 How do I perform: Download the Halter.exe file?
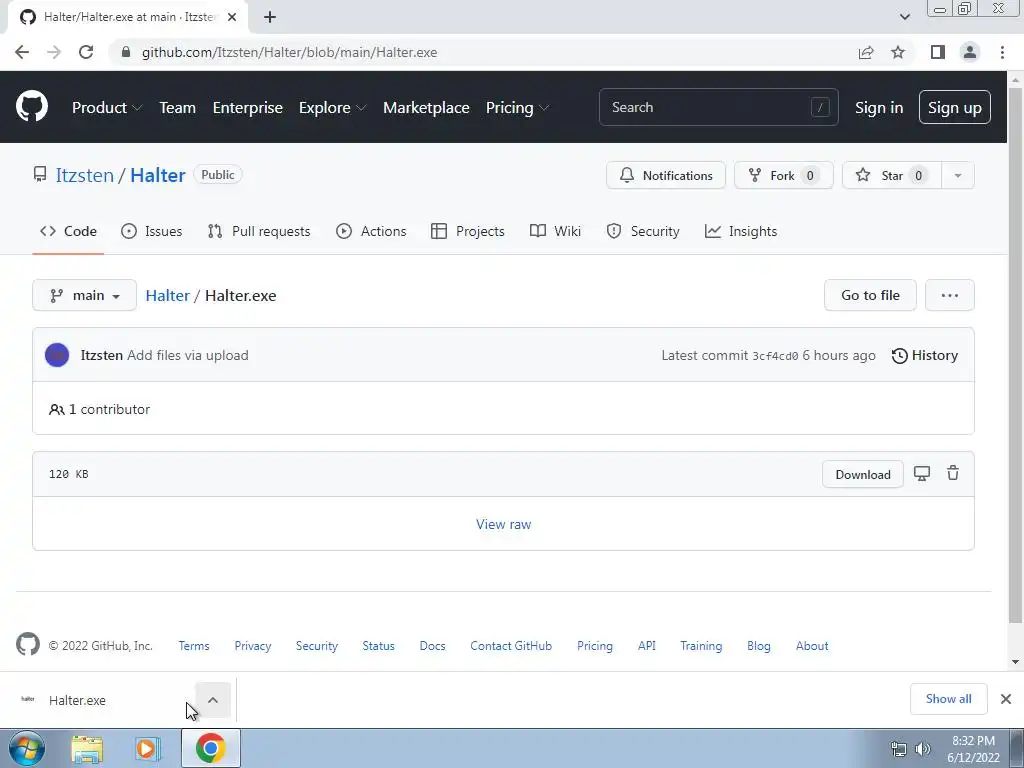coord(863,474)
